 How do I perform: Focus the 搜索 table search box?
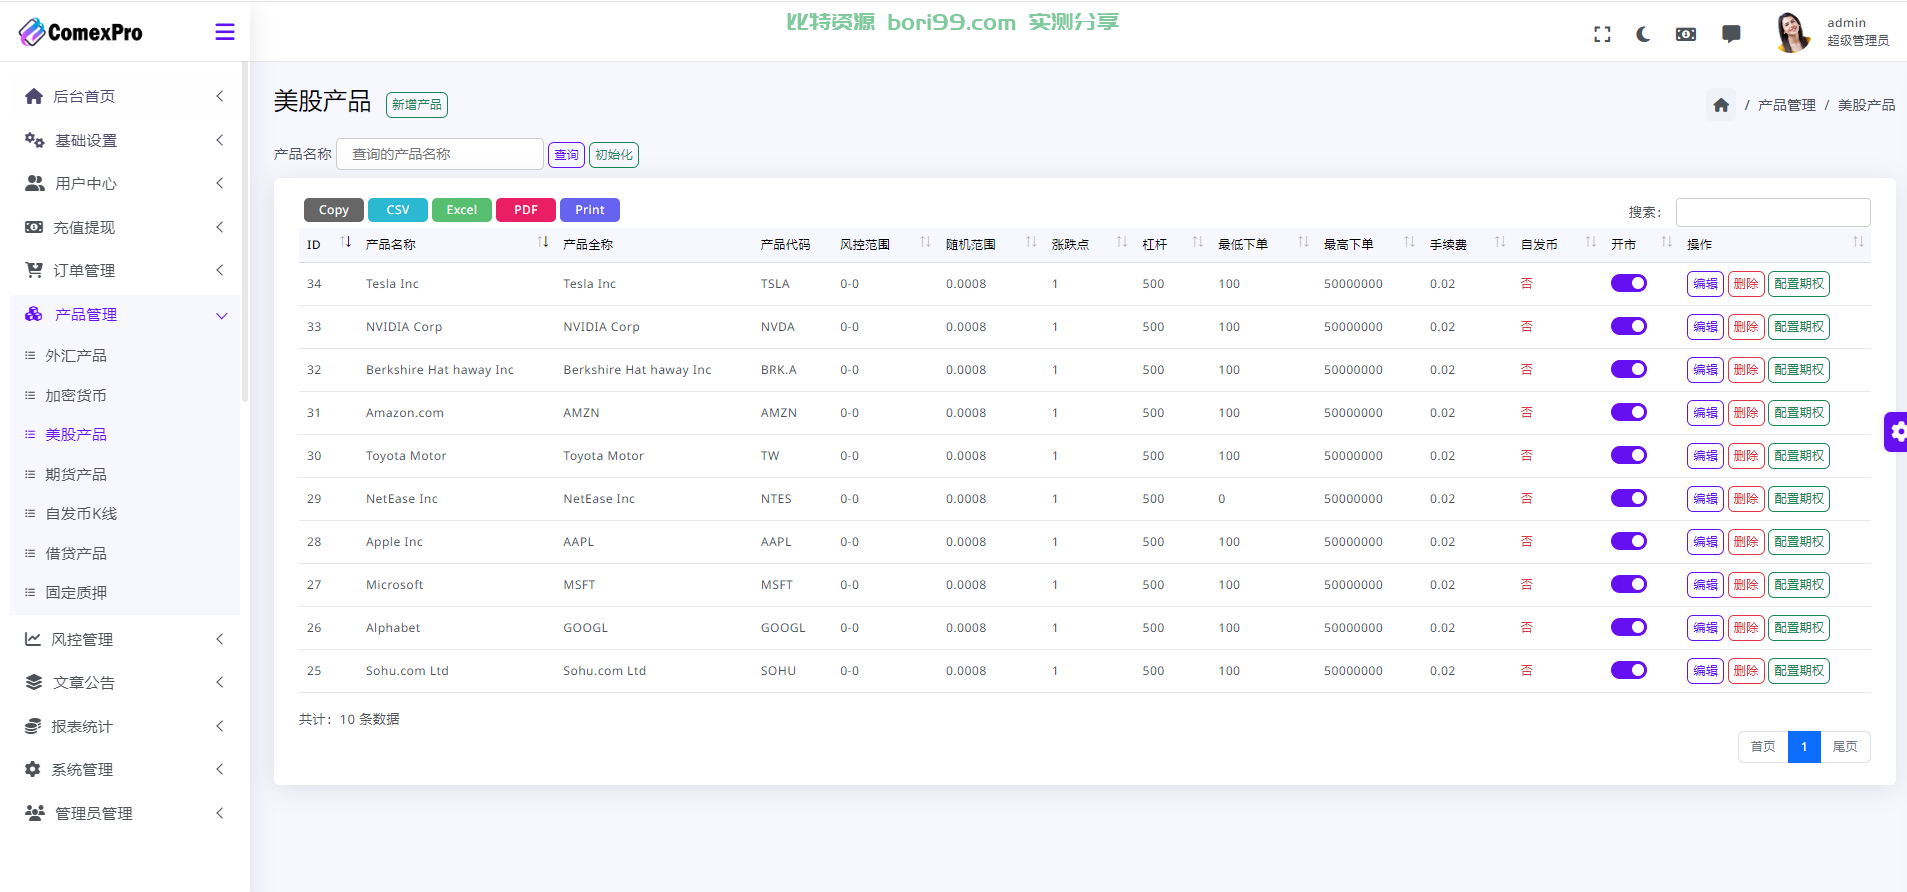tap(1773, 212)
